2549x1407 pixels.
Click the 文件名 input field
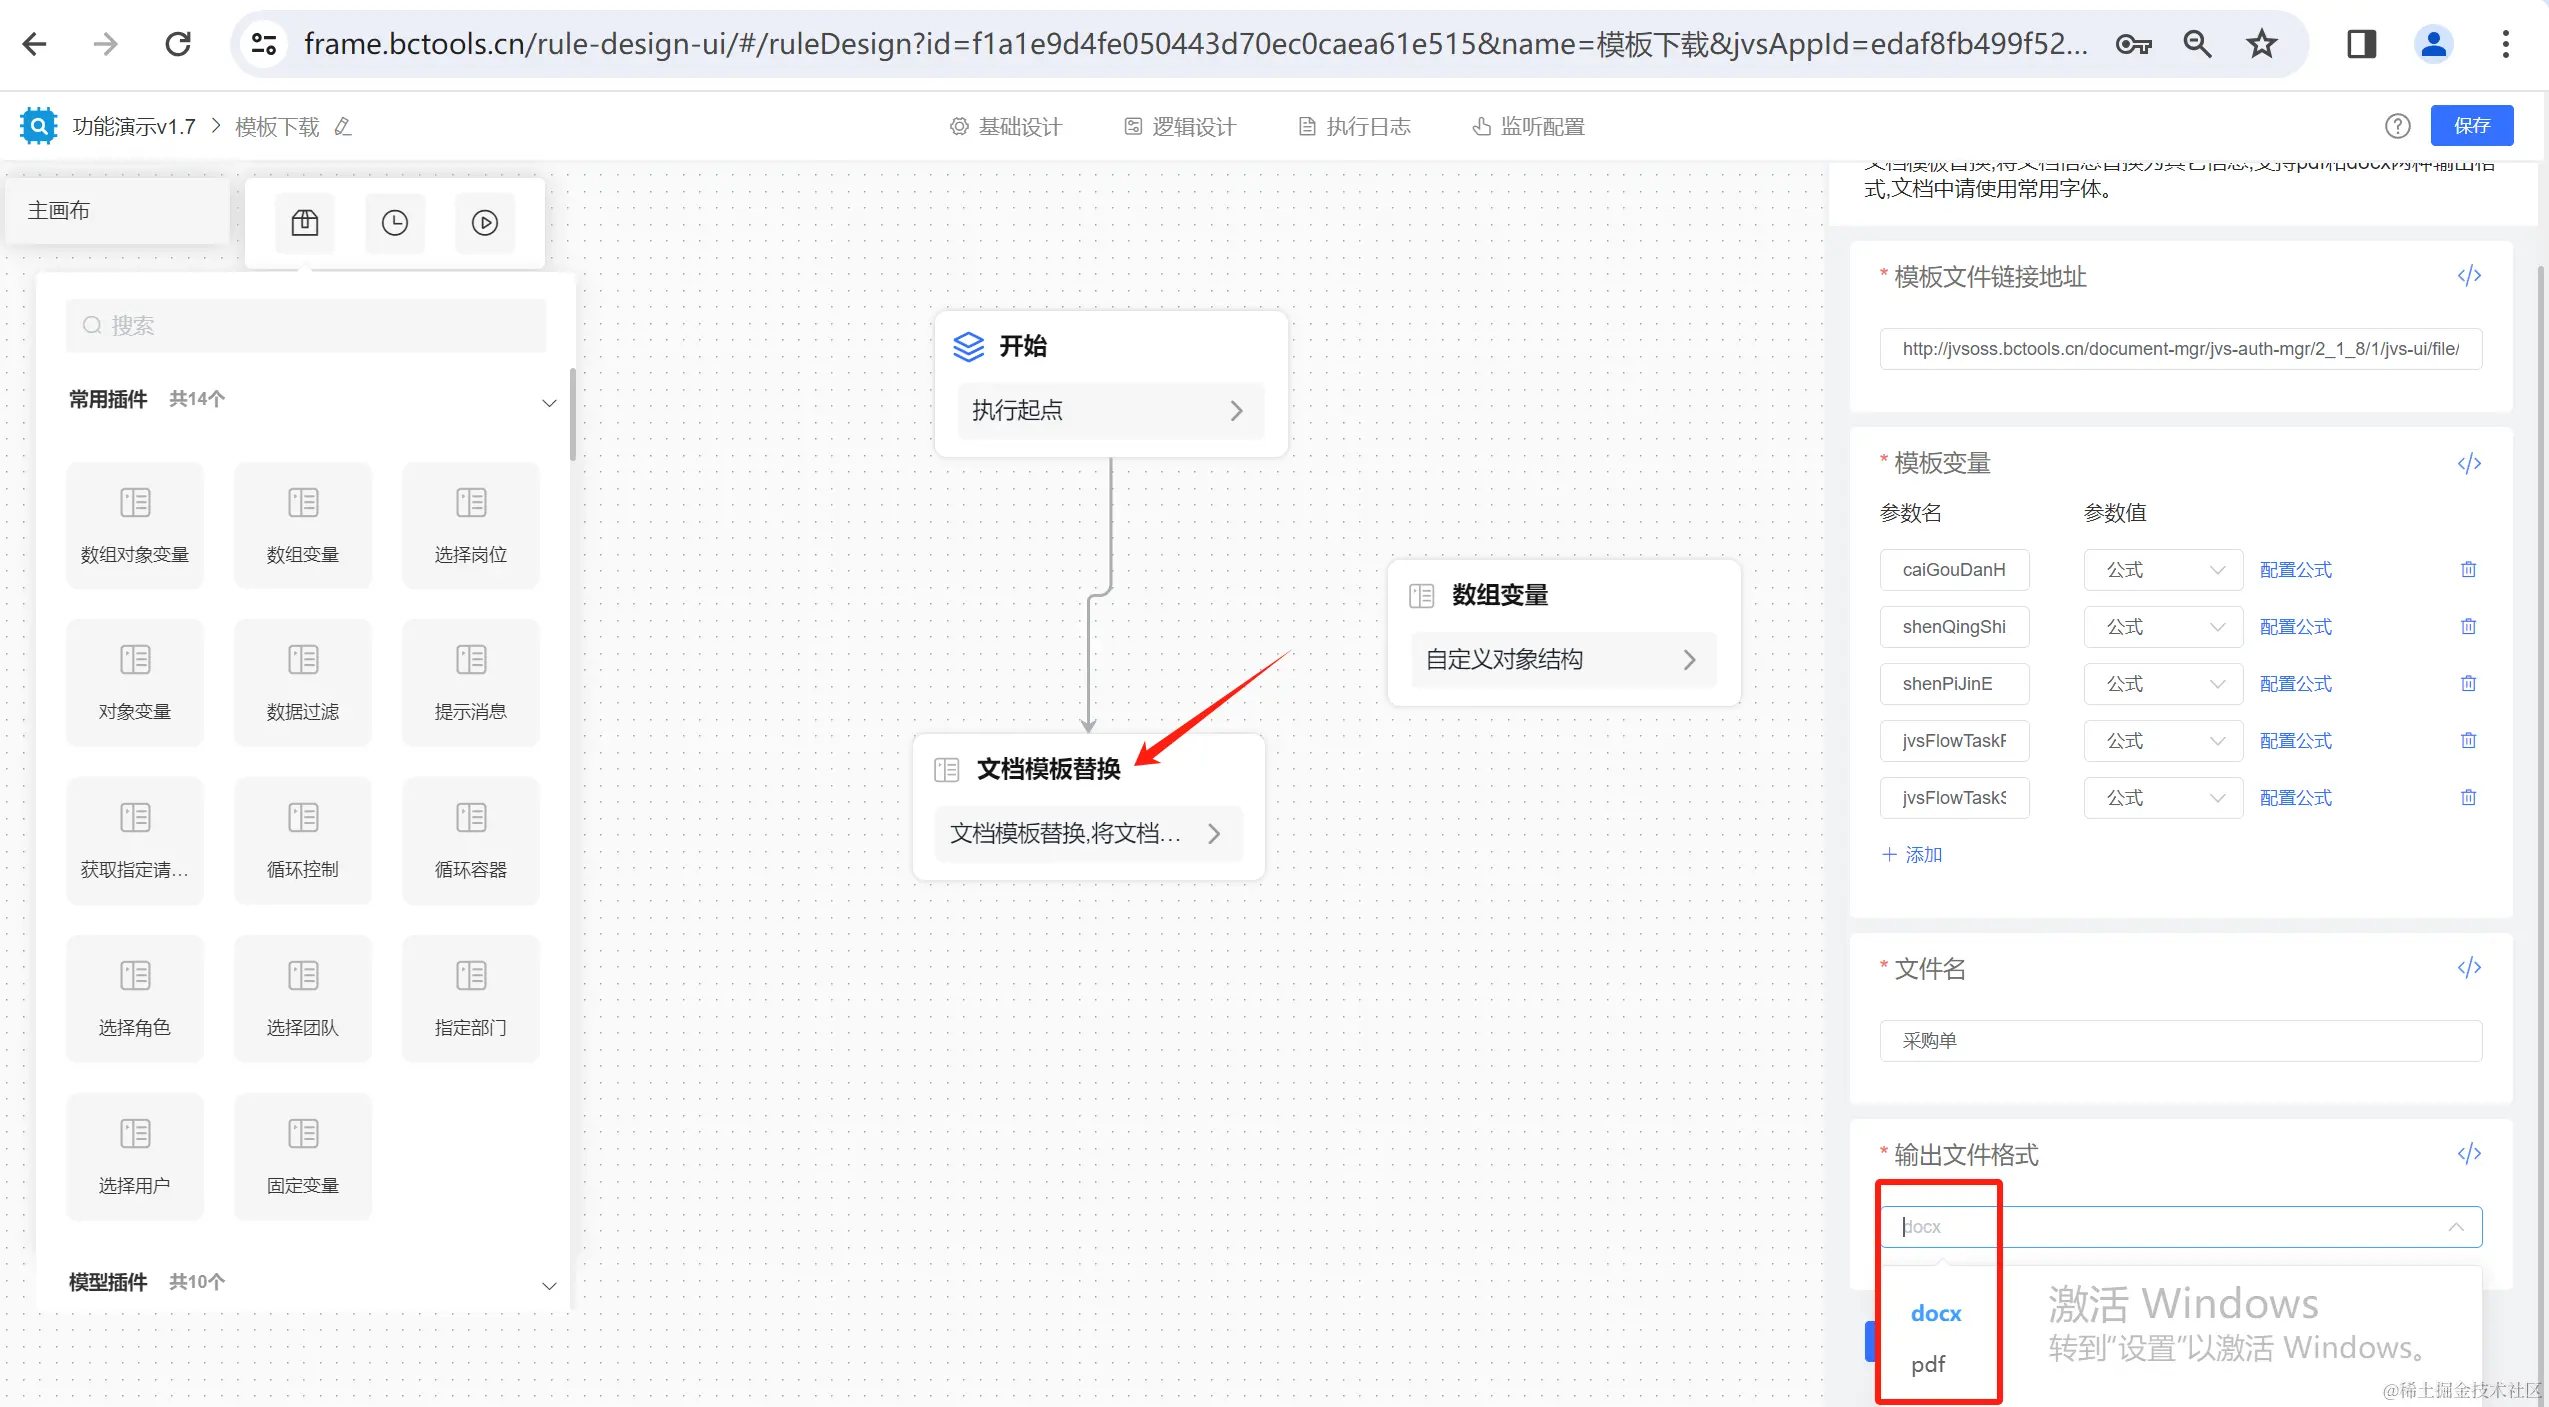coord(2180,1041)
